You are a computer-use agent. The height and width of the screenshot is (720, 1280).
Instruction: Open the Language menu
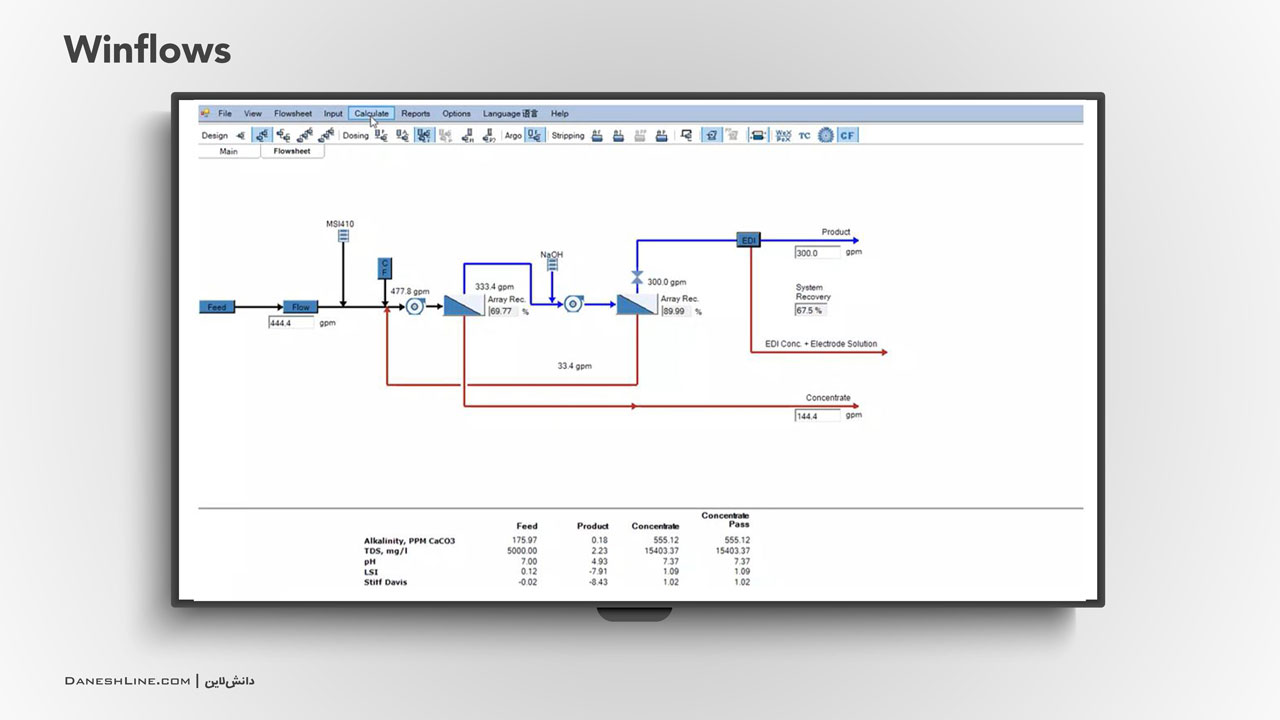510,114
